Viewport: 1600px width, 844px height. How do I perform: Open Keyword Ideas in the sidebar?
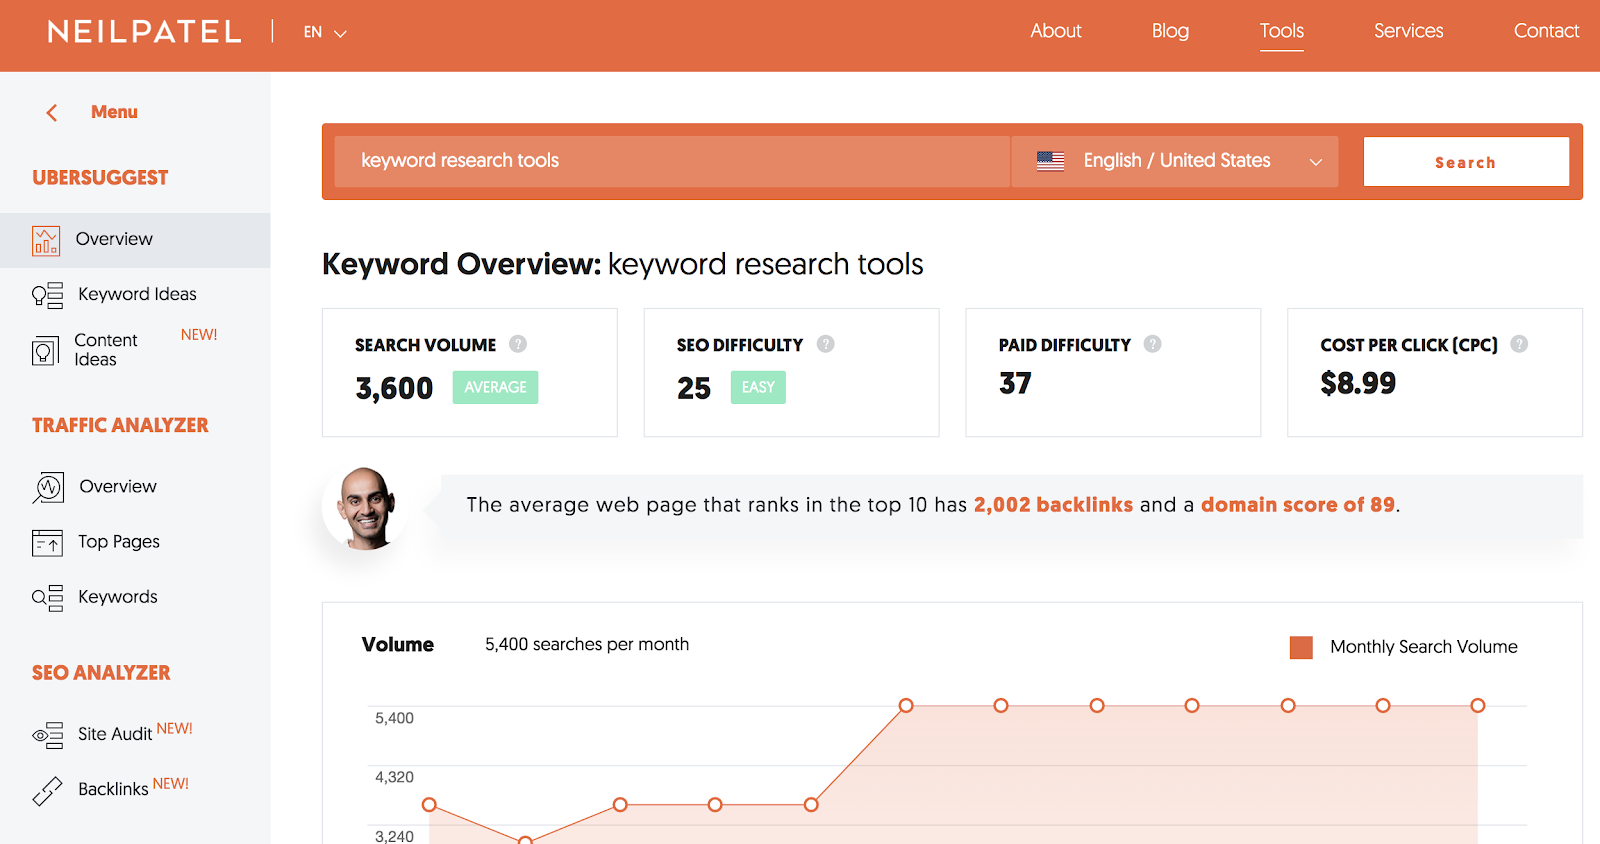[x=137, y=294]
